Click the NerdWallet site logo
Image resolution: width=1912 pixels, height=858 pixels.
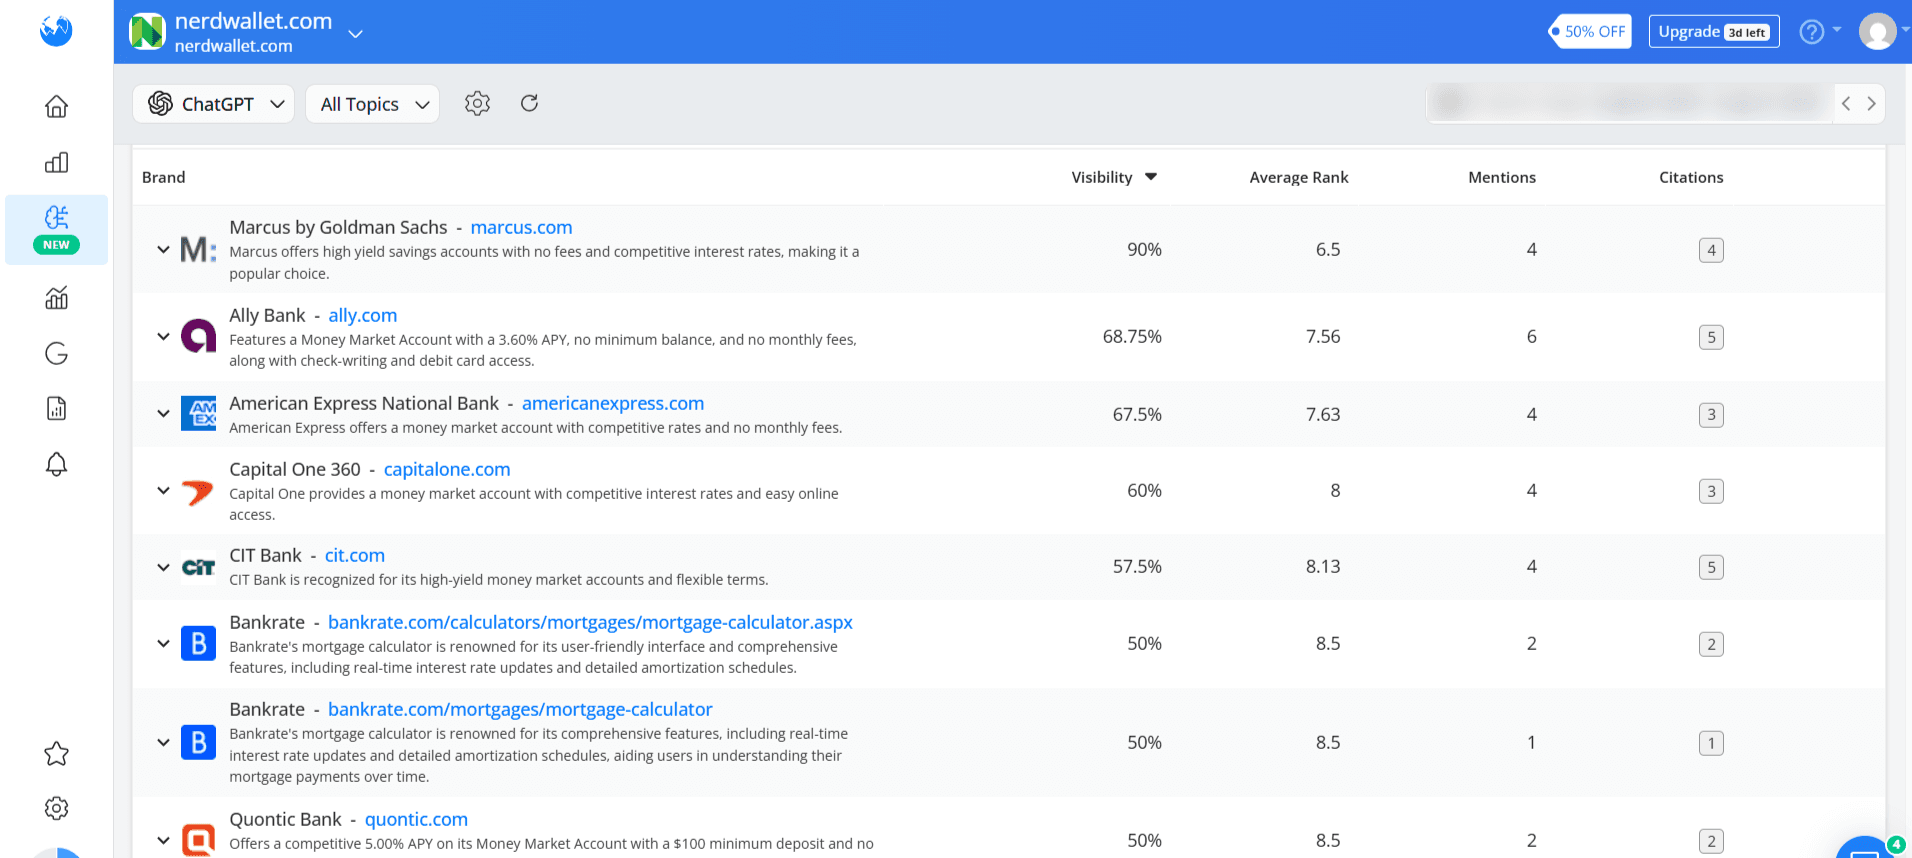(147, 32)
